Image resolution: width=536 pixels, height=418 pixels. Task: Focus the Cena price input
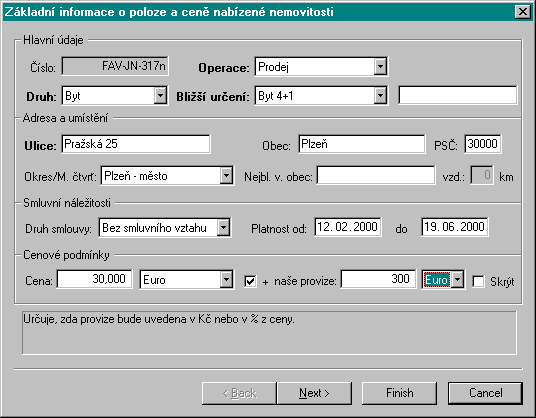point(94,279)
